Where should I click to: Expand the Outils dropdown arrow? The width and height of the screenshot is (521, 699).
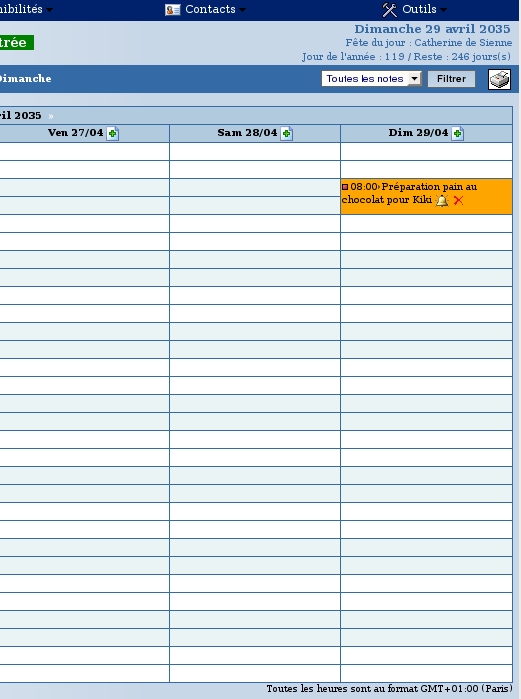pos(443,10)
